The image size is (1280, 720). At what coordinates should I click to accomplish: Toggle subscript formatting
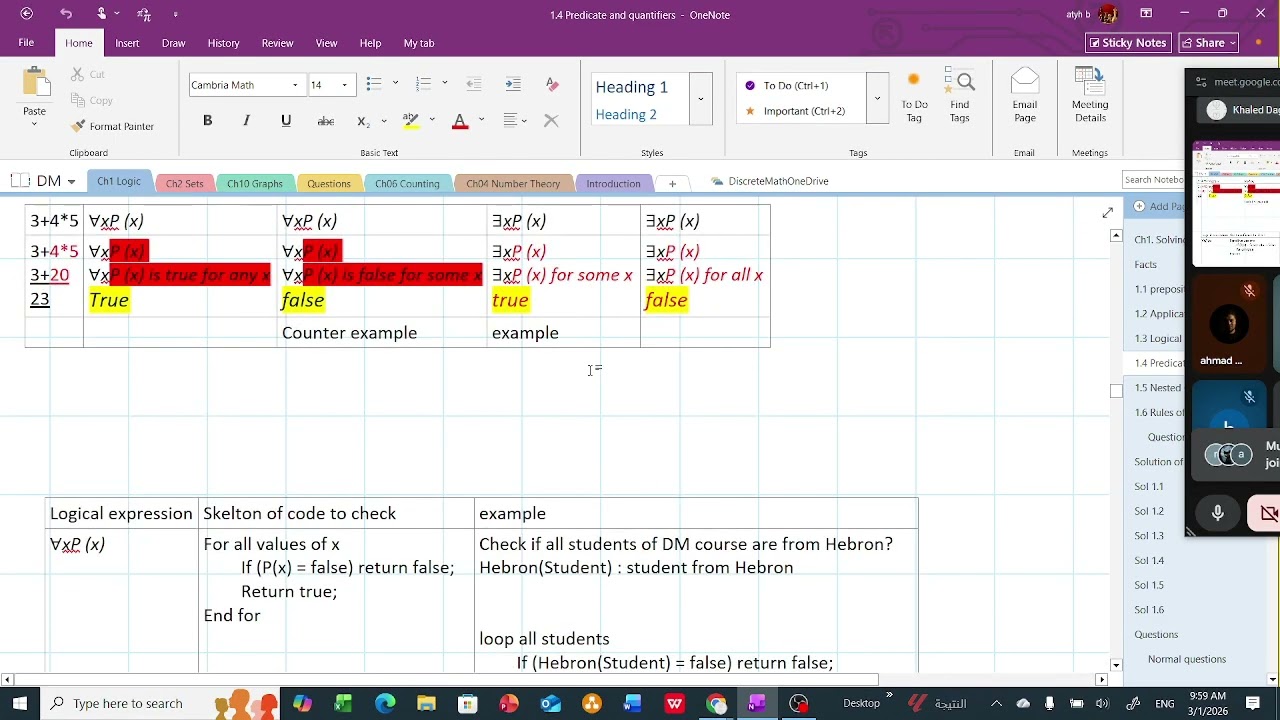(363, 121)
